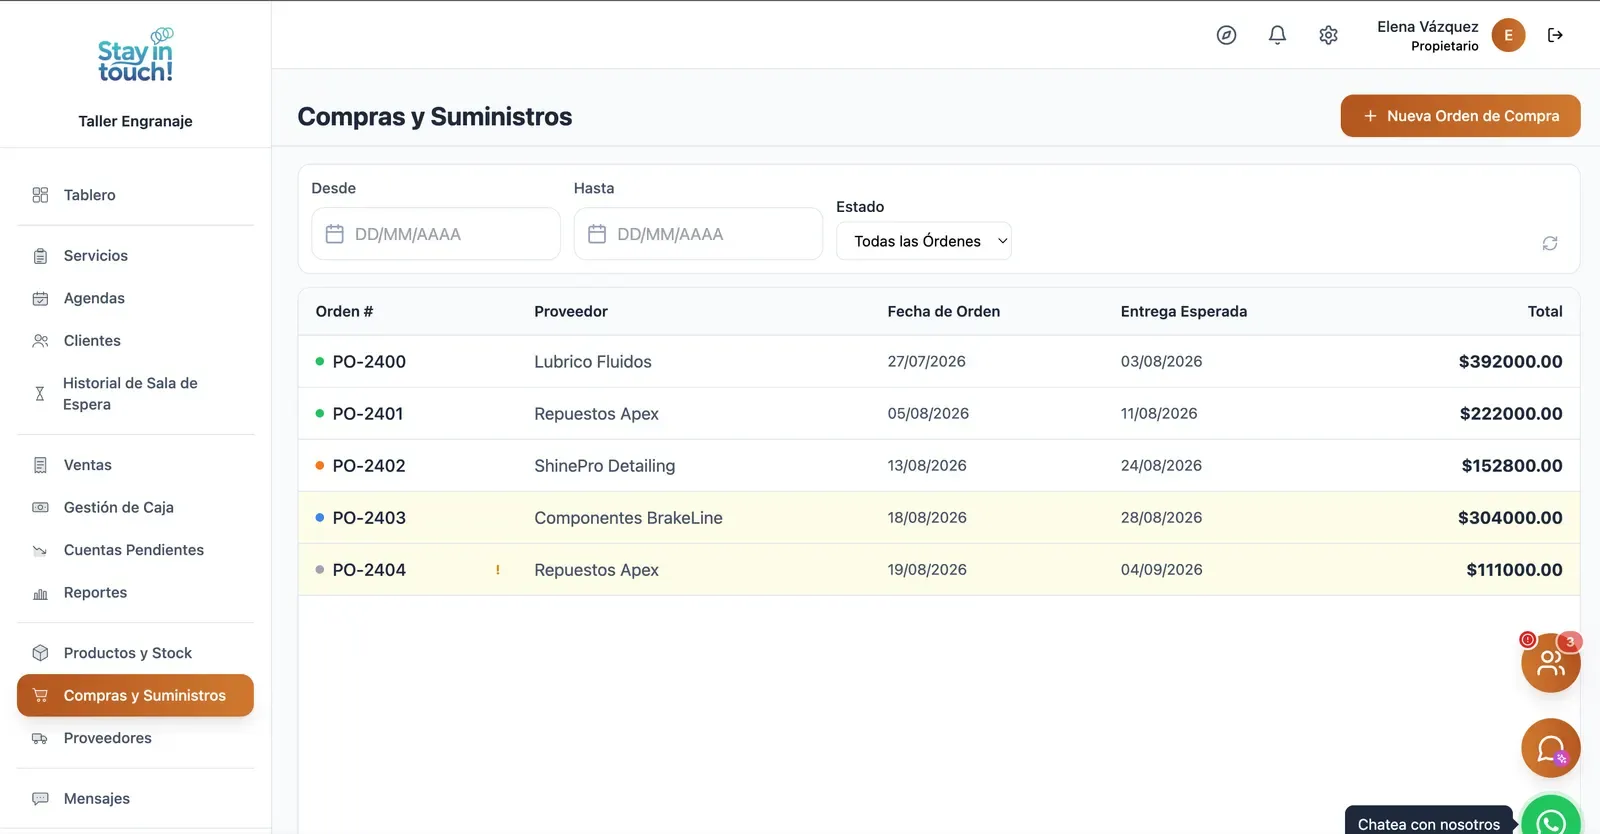
Task: Open the notifications bell
Action: 1277,35
